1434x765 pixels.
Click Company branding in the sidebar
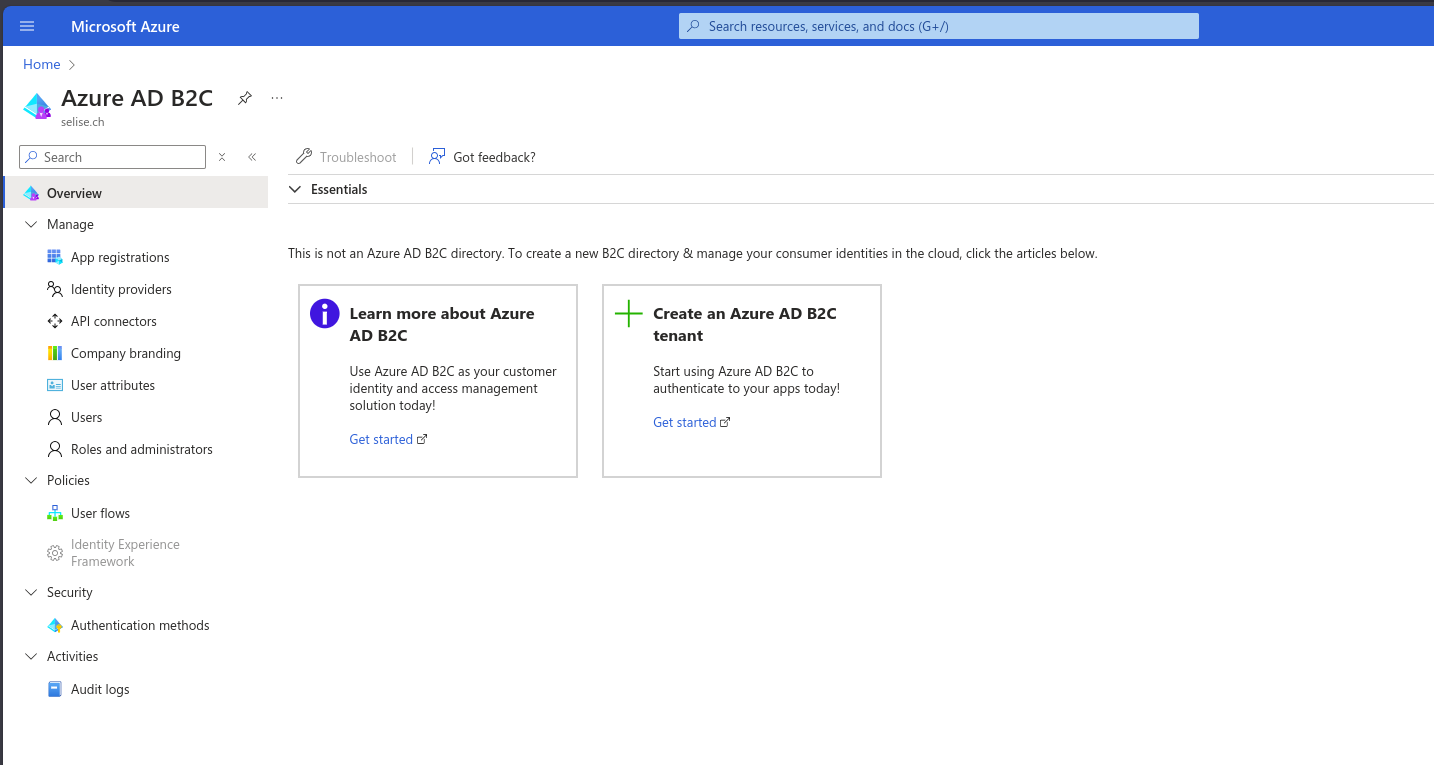[125, 353]
